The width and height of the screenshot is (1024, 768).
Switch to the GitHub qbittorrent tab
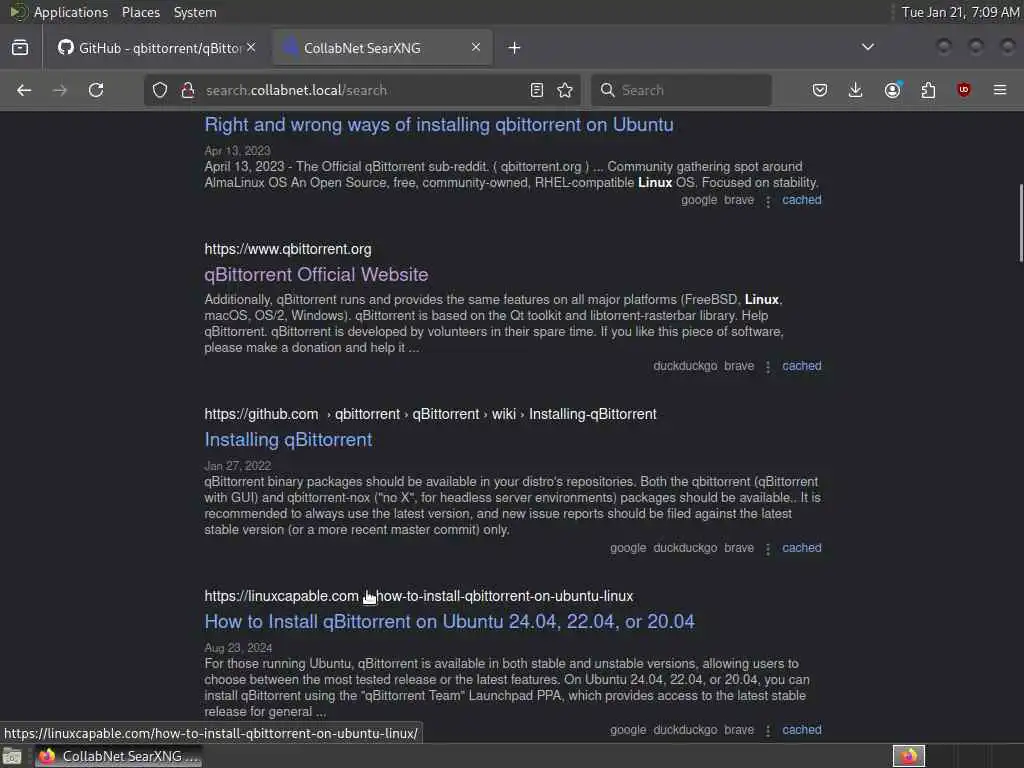[157, 48]
